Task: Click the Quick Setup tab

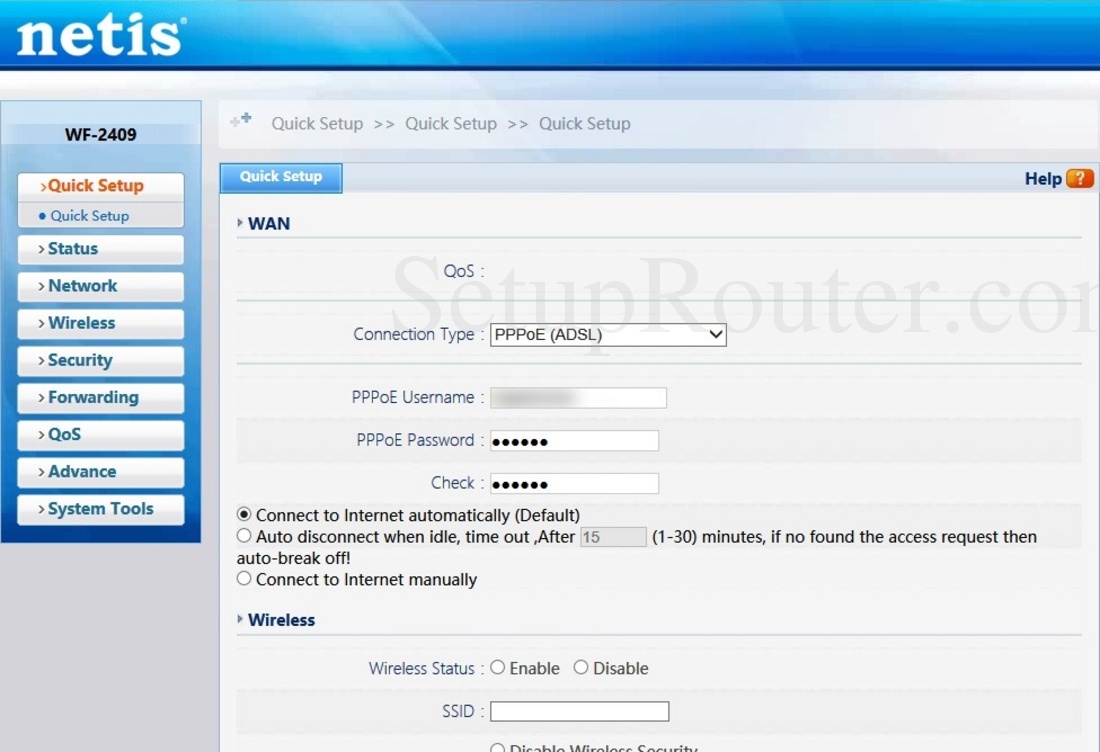Action: pos(281,177)
